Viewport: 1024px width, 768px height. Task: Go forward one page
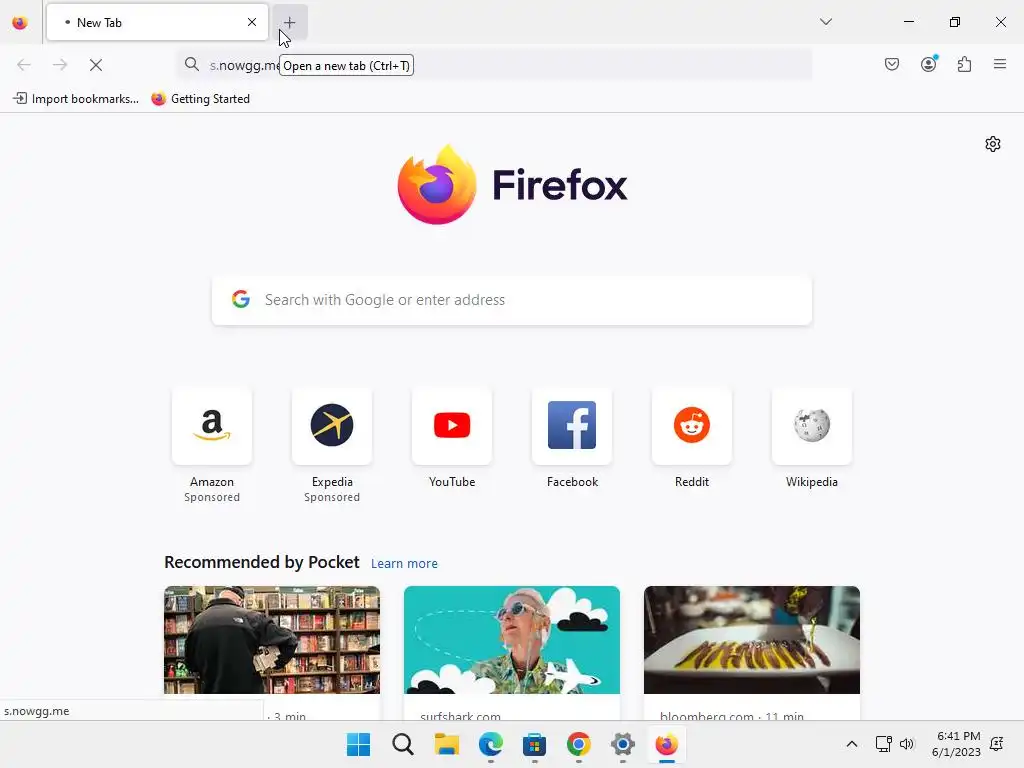(60, 65)
